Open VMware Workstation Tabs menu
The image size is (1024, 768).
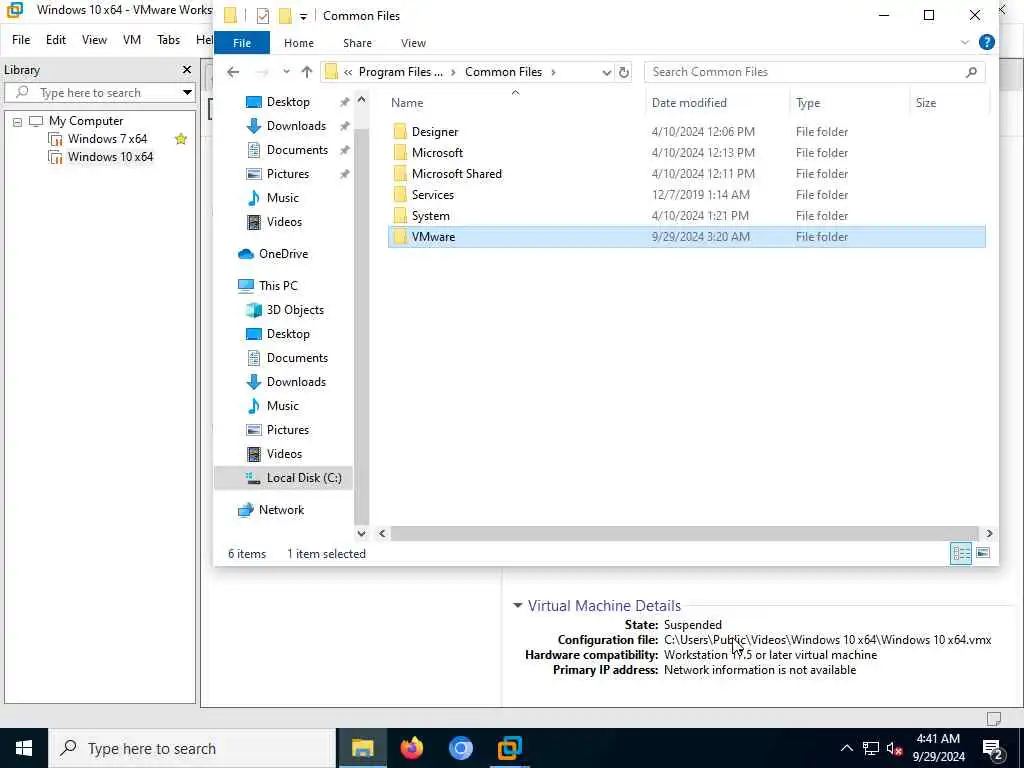[168, 40]
